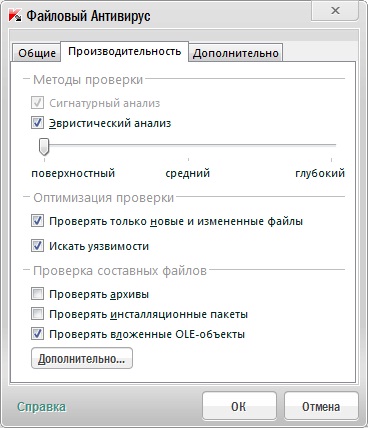Uncheck Проверять только новые и измененные файлы

[x=37, y=221]
